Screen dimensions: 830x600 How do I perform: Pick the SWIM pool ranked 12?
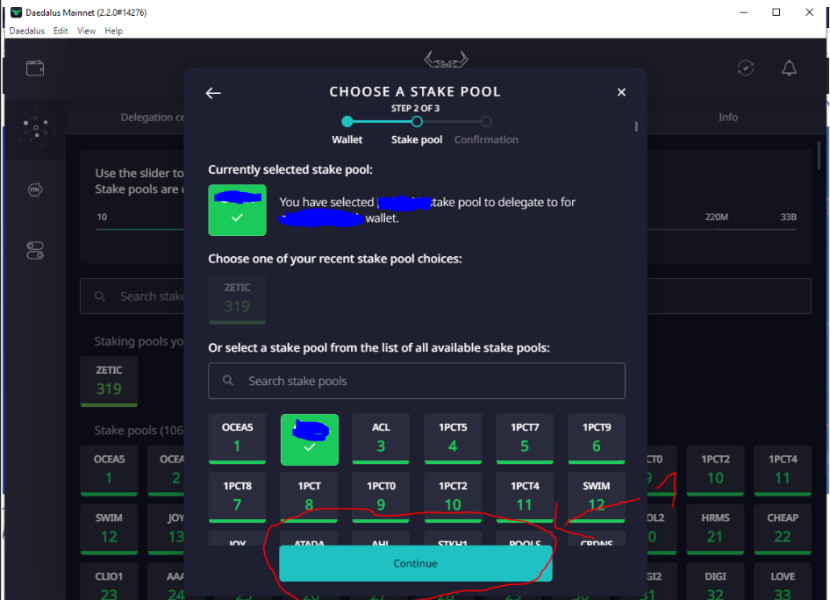point(597,497)
